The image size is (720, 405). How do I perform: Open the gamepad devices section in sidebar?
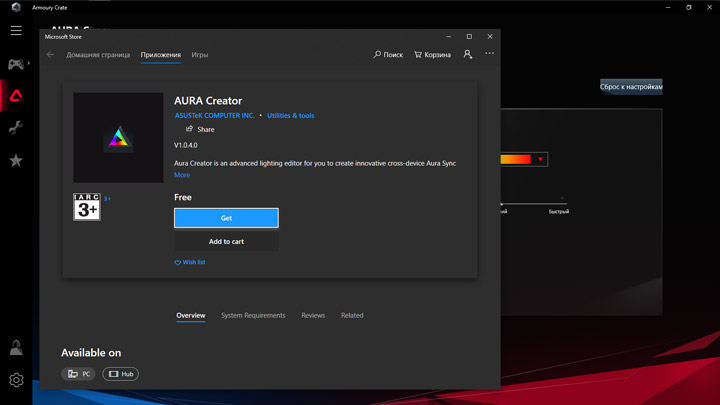pyautogui.click(x=16, y=64)
